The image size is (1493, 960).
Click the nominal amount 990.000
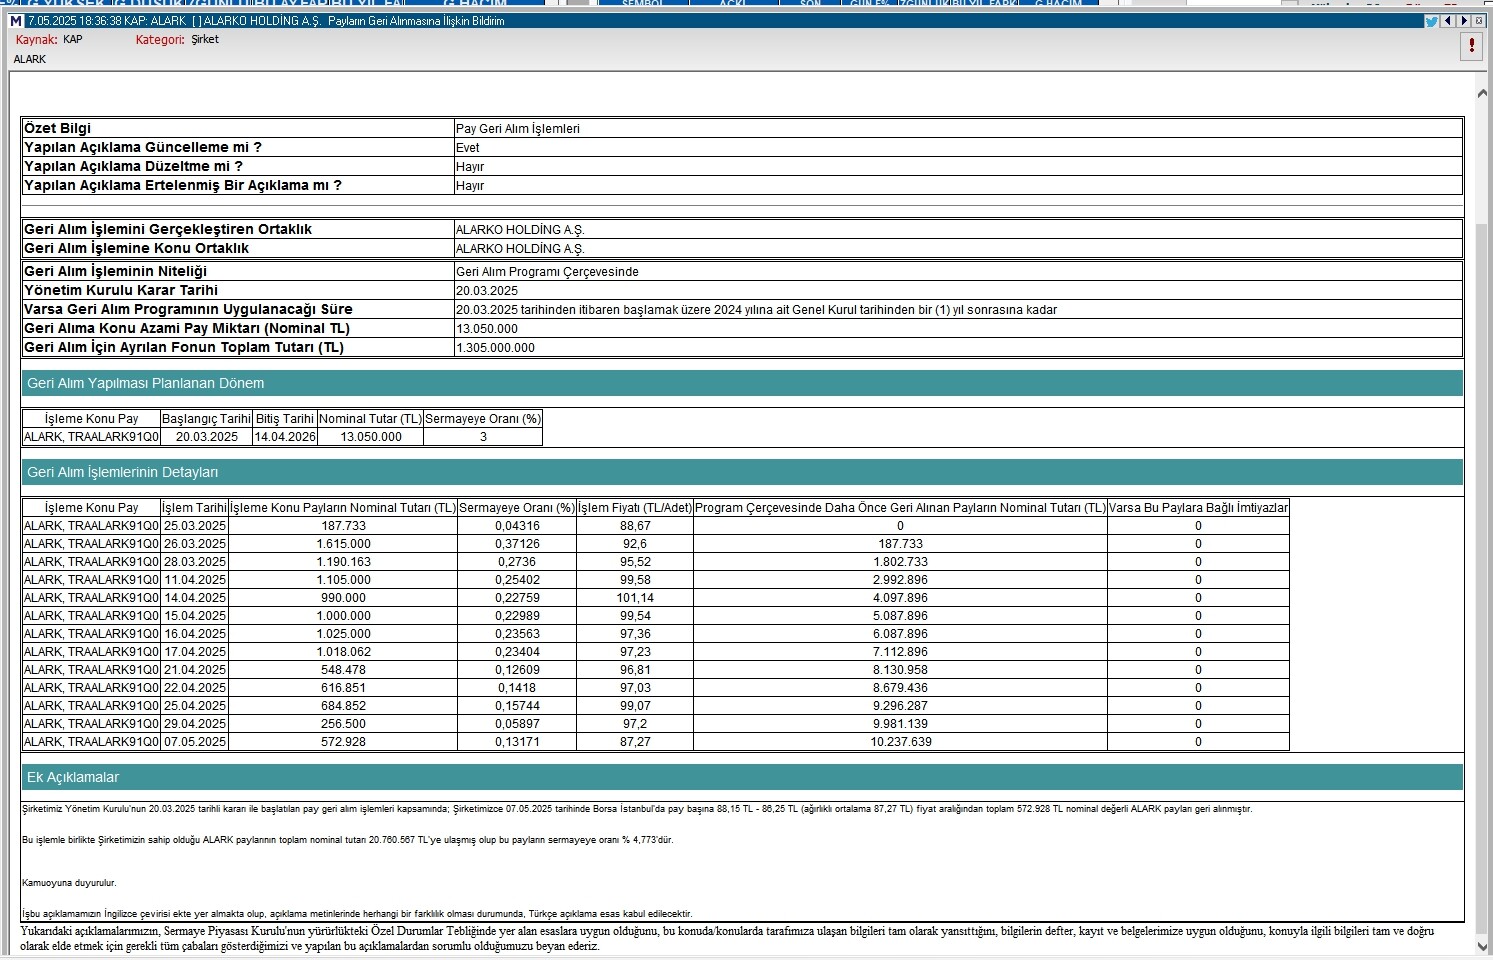(343, 598)
